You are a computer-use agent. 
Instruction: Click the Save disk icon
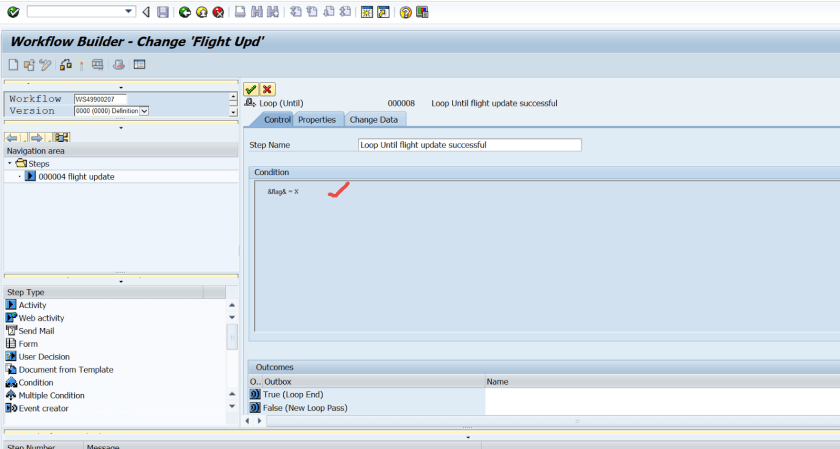162,12
